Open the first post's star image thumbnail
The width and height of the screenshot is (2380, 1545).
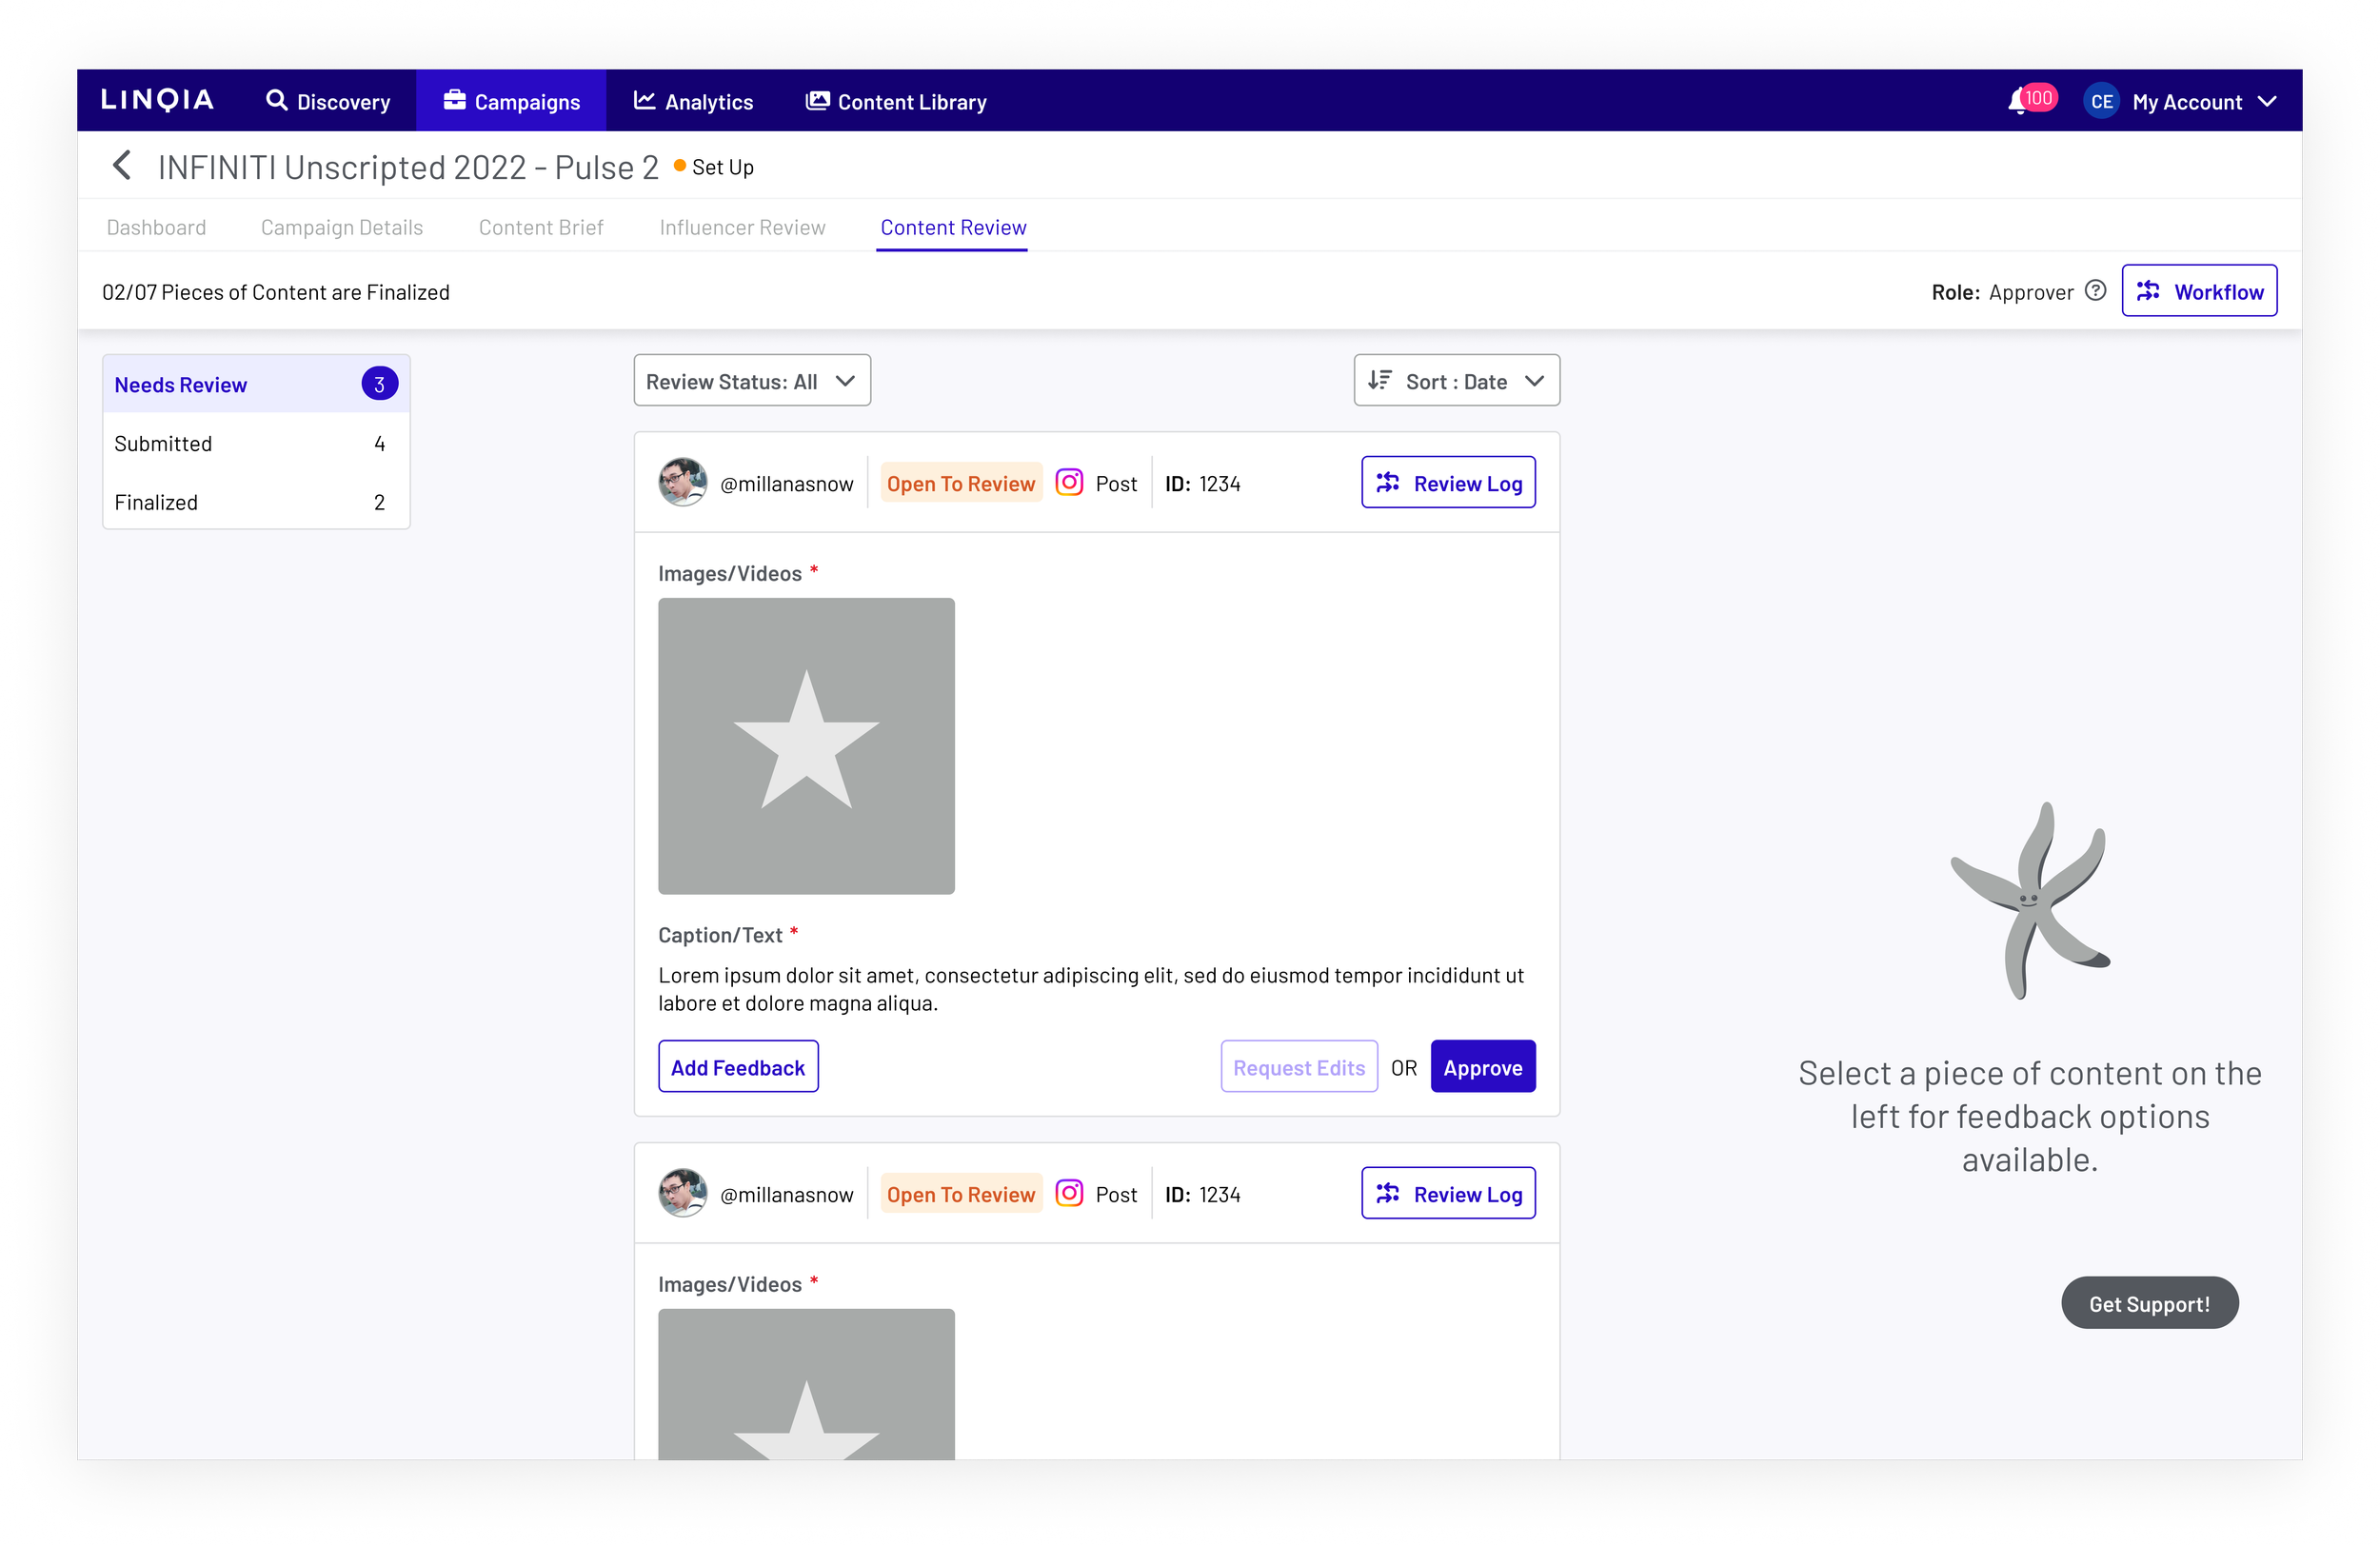(806, 746)
